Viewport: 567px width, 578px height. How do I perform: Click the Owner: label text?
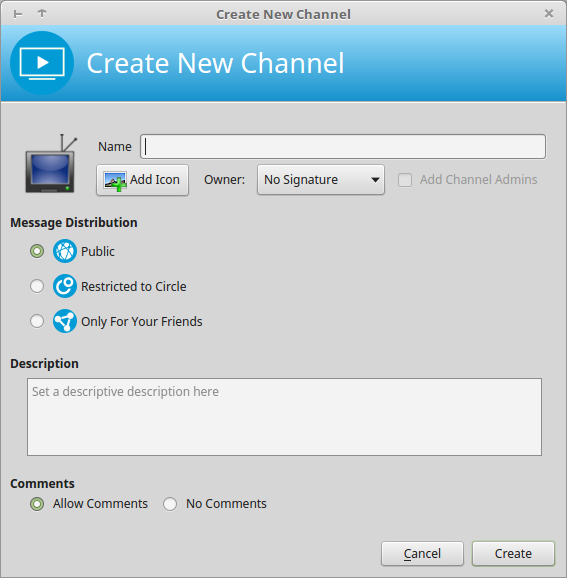click(x=225, y=180)
